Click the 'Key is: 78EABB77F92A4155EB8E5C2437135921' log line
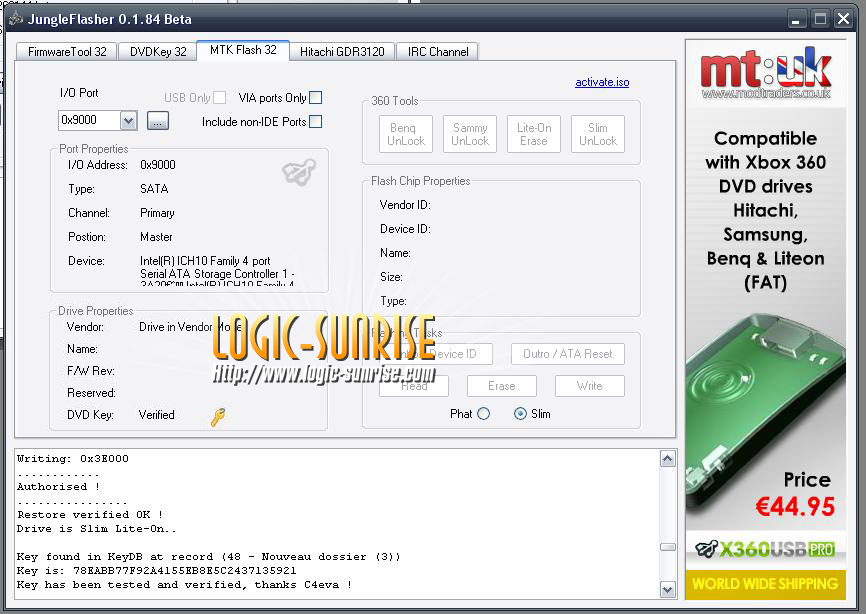The image size is (866, 614). (156, 570)
